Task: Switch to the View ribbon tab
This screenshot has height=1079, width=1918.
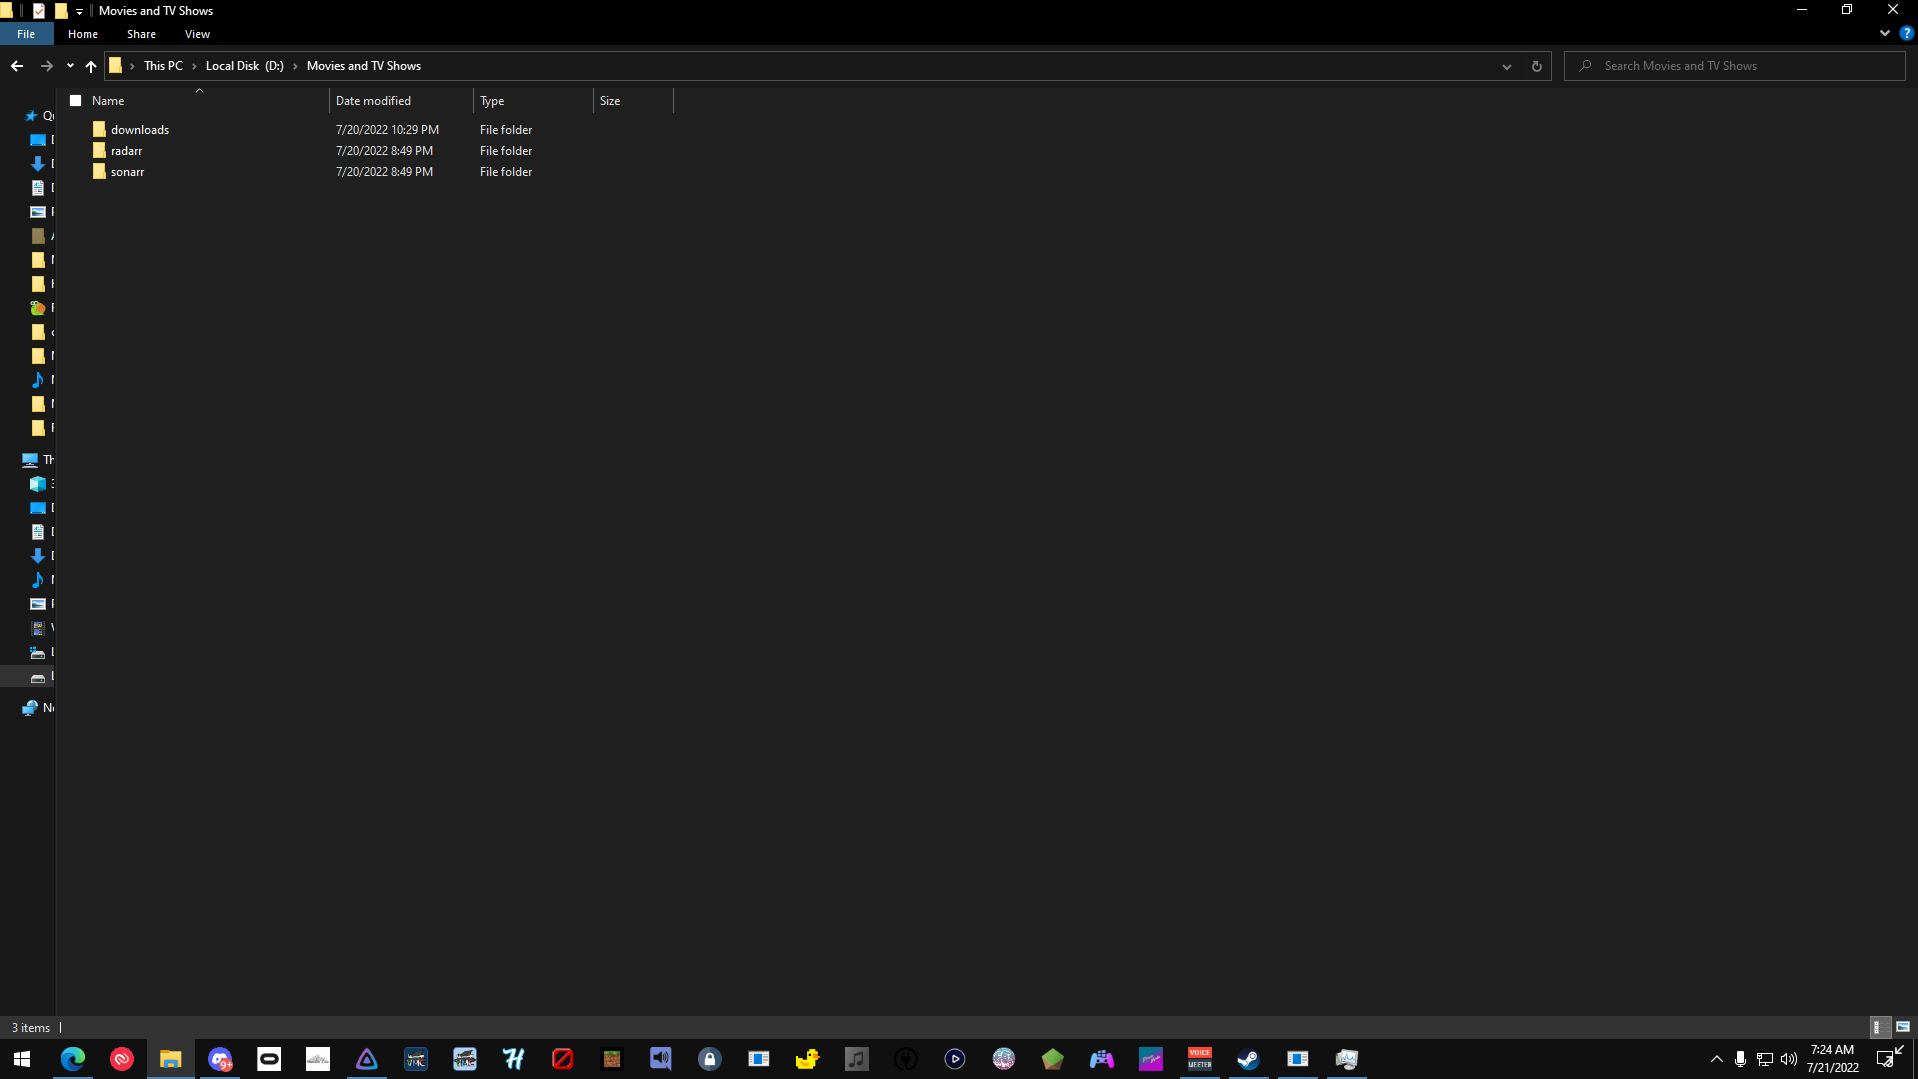Action: click(196, 33)
